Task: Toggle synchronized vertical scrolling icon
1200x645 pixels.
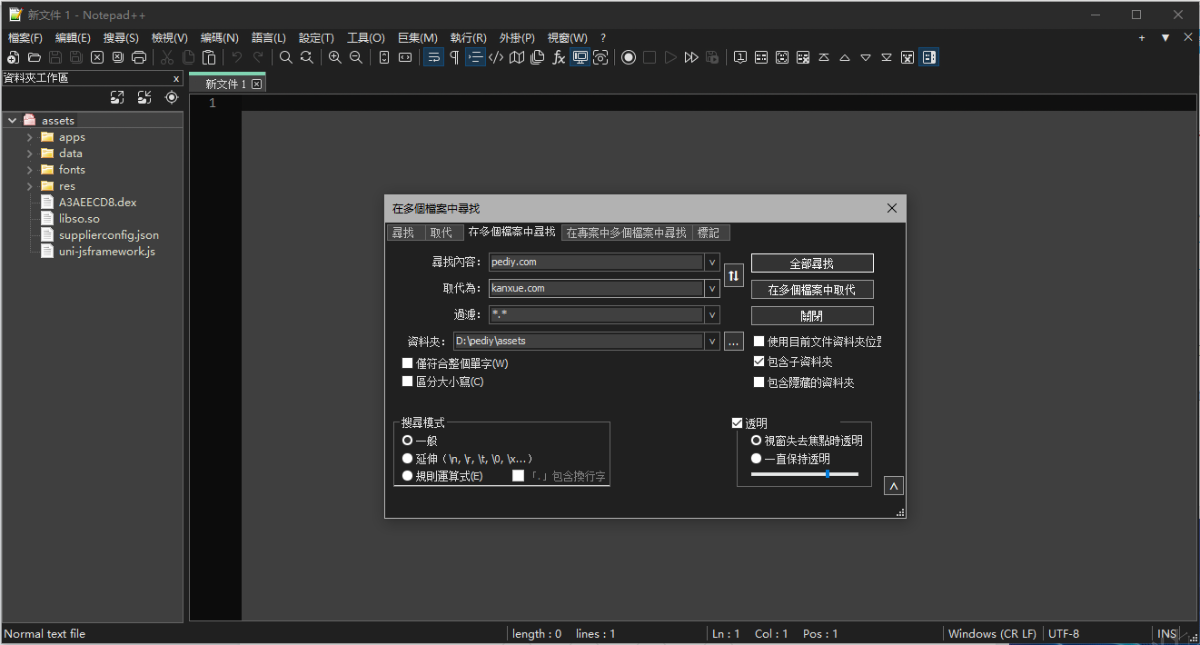Action: [384, 57]
